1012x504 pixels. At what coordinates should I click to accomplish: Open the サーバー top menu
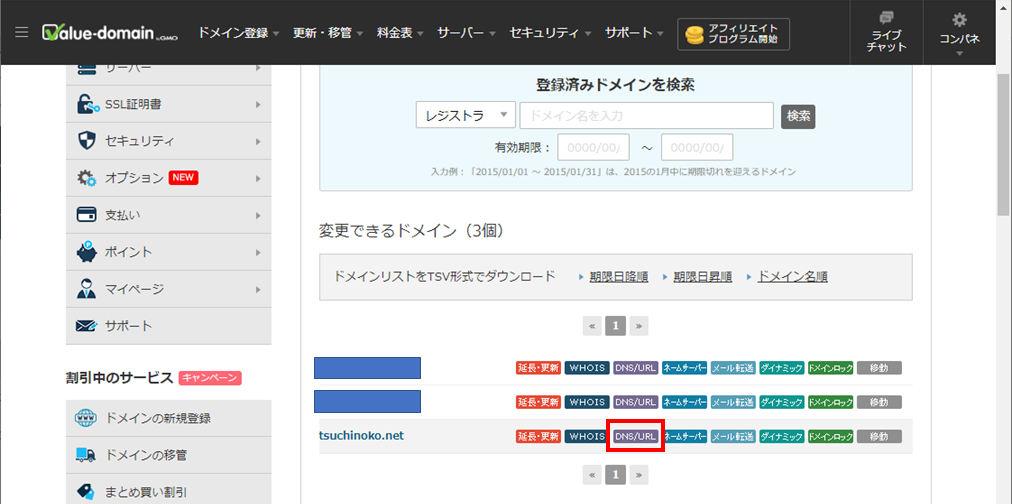[x=466, y=33]
